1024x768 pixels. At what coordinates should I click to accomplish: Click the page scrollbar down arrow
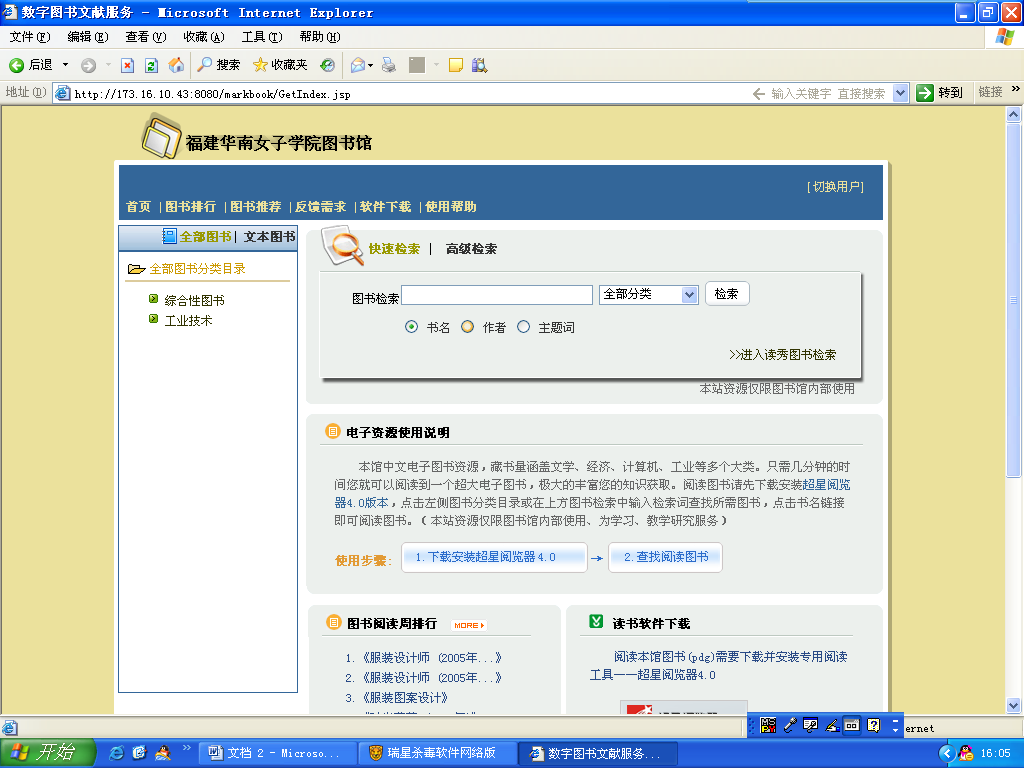[1014, 705]
